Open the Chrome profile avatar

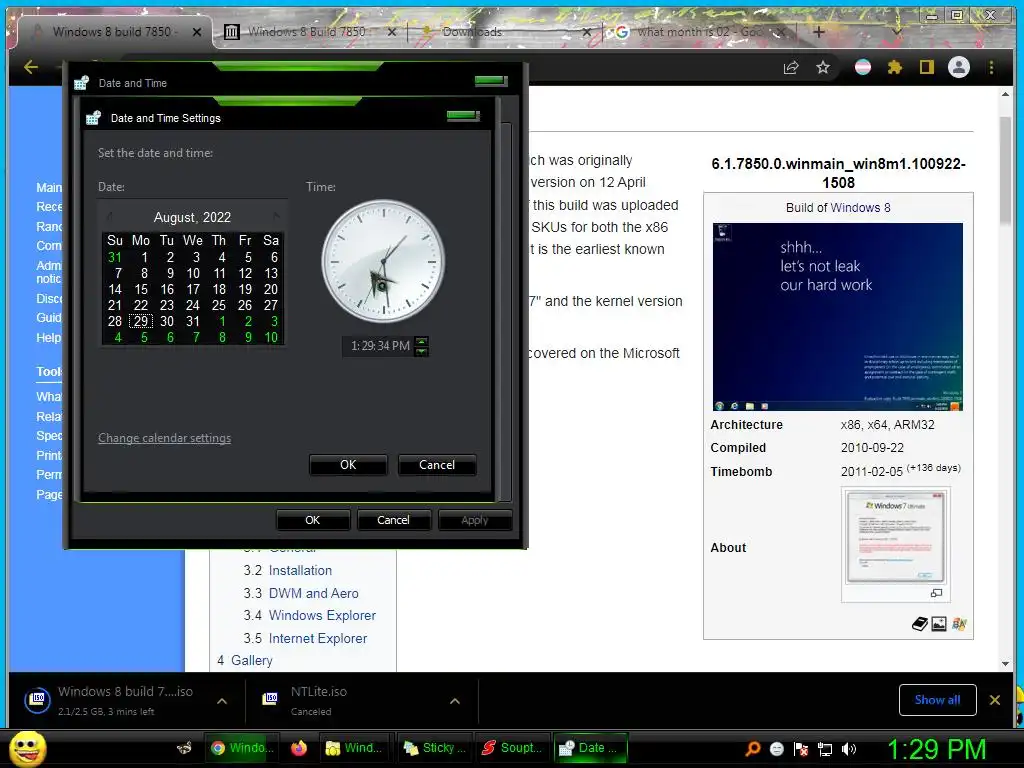pyautogui.click(x=959, y=67)
